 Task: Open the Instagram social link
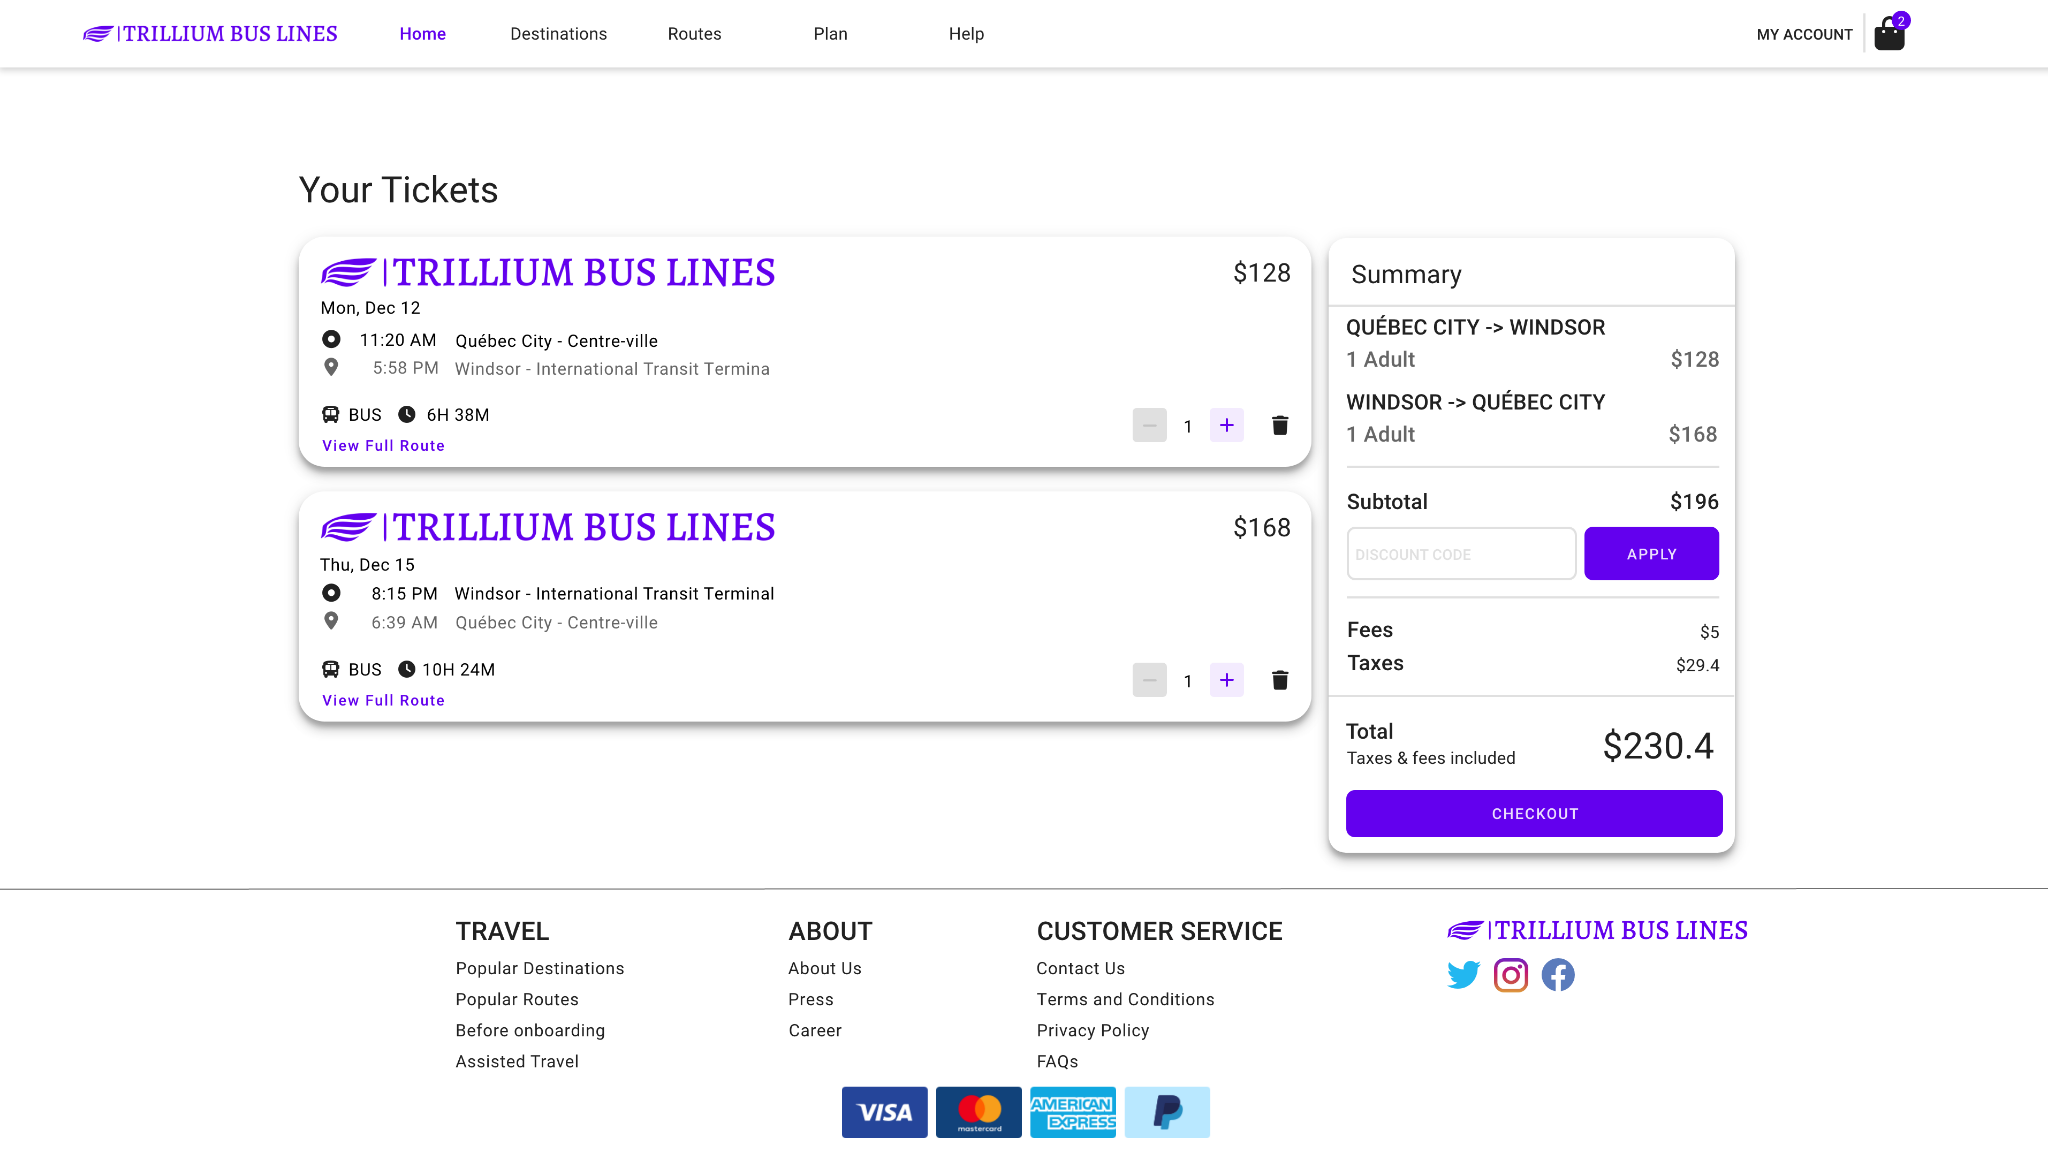1510,974
